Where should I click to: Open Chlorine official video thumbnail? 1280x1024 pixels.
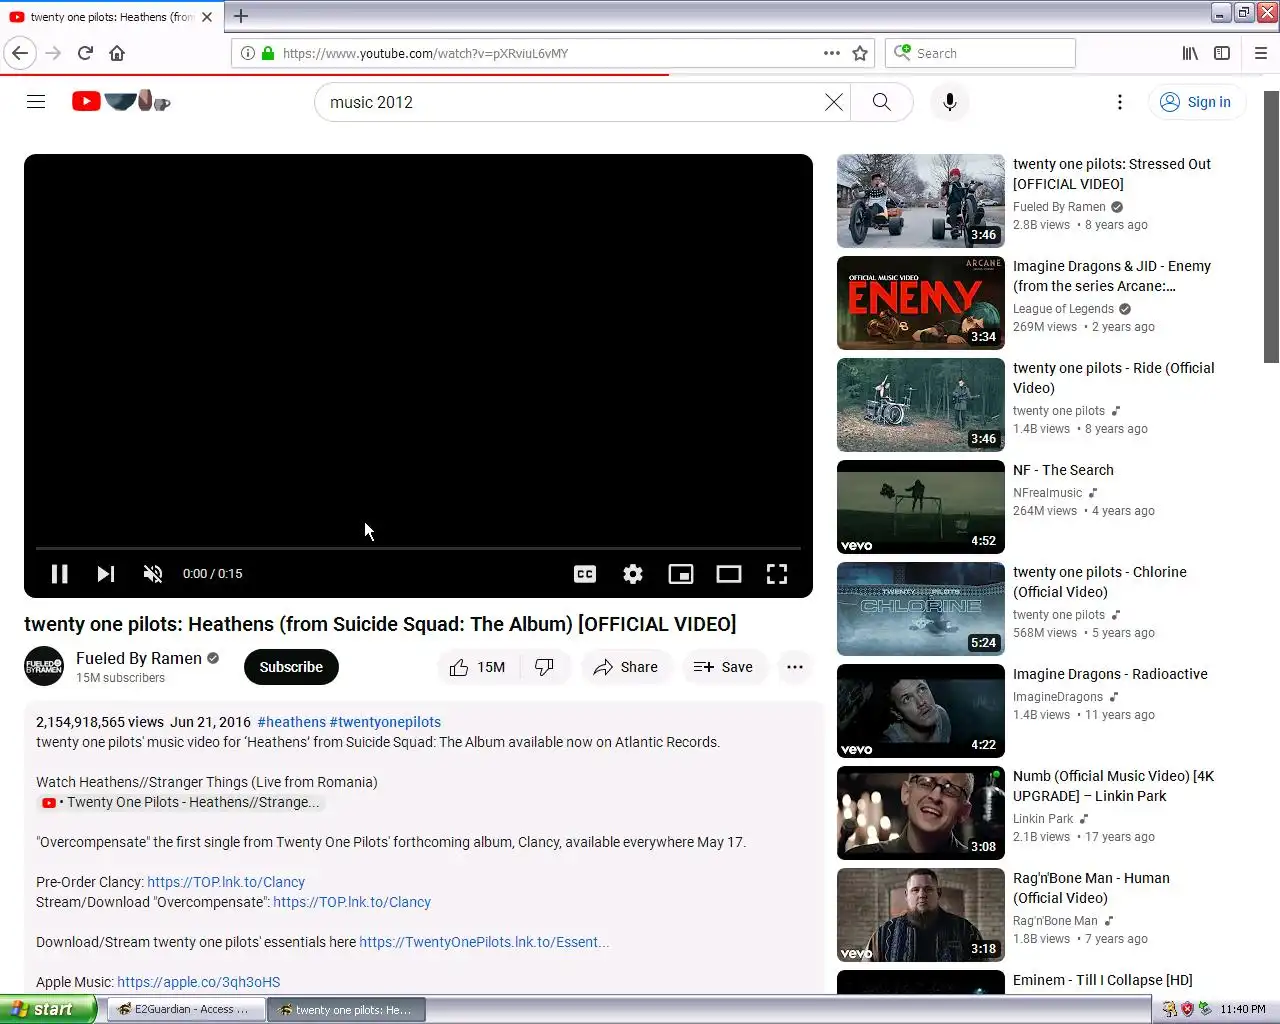coord(921,609)
